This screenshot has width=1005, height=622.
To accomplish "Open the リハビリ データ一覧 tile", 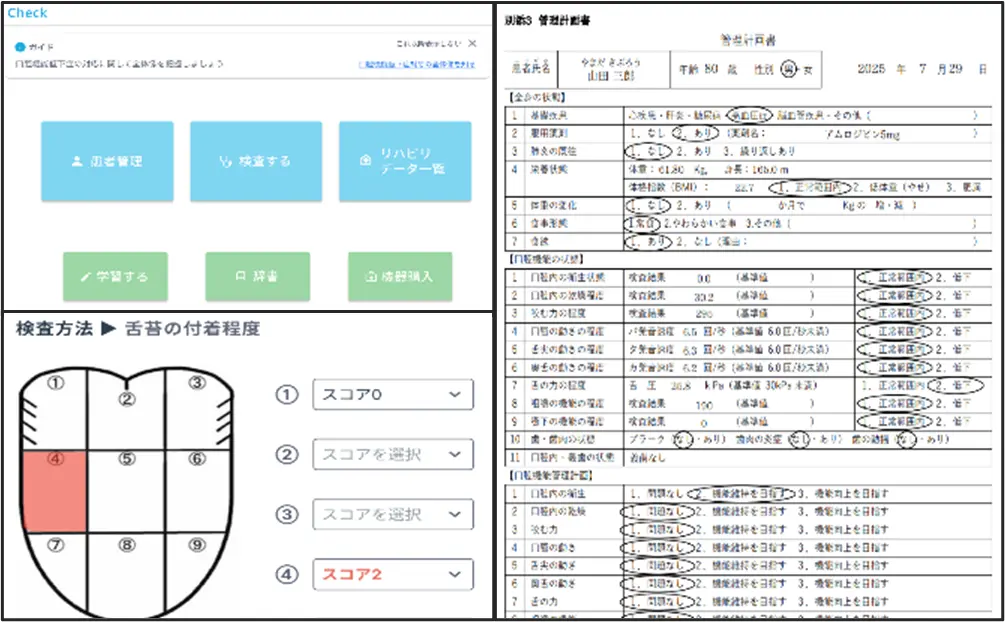I will click(x=405, y=162).
